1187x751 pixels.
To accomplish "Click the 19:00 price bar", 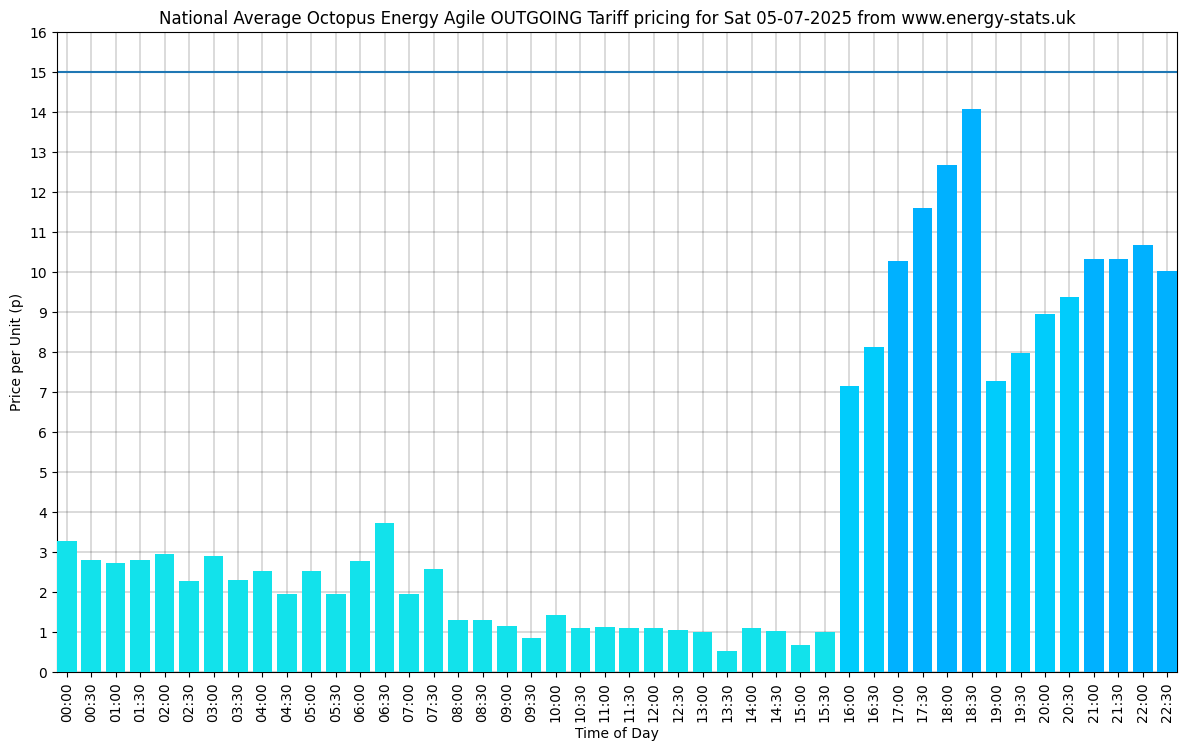I will click(995, 526).
